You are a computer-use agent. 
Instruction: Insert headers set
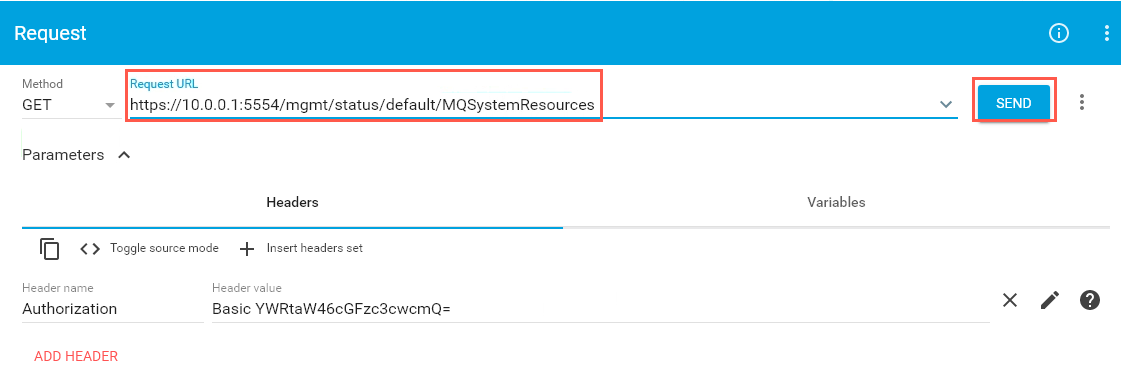(301, 249)
